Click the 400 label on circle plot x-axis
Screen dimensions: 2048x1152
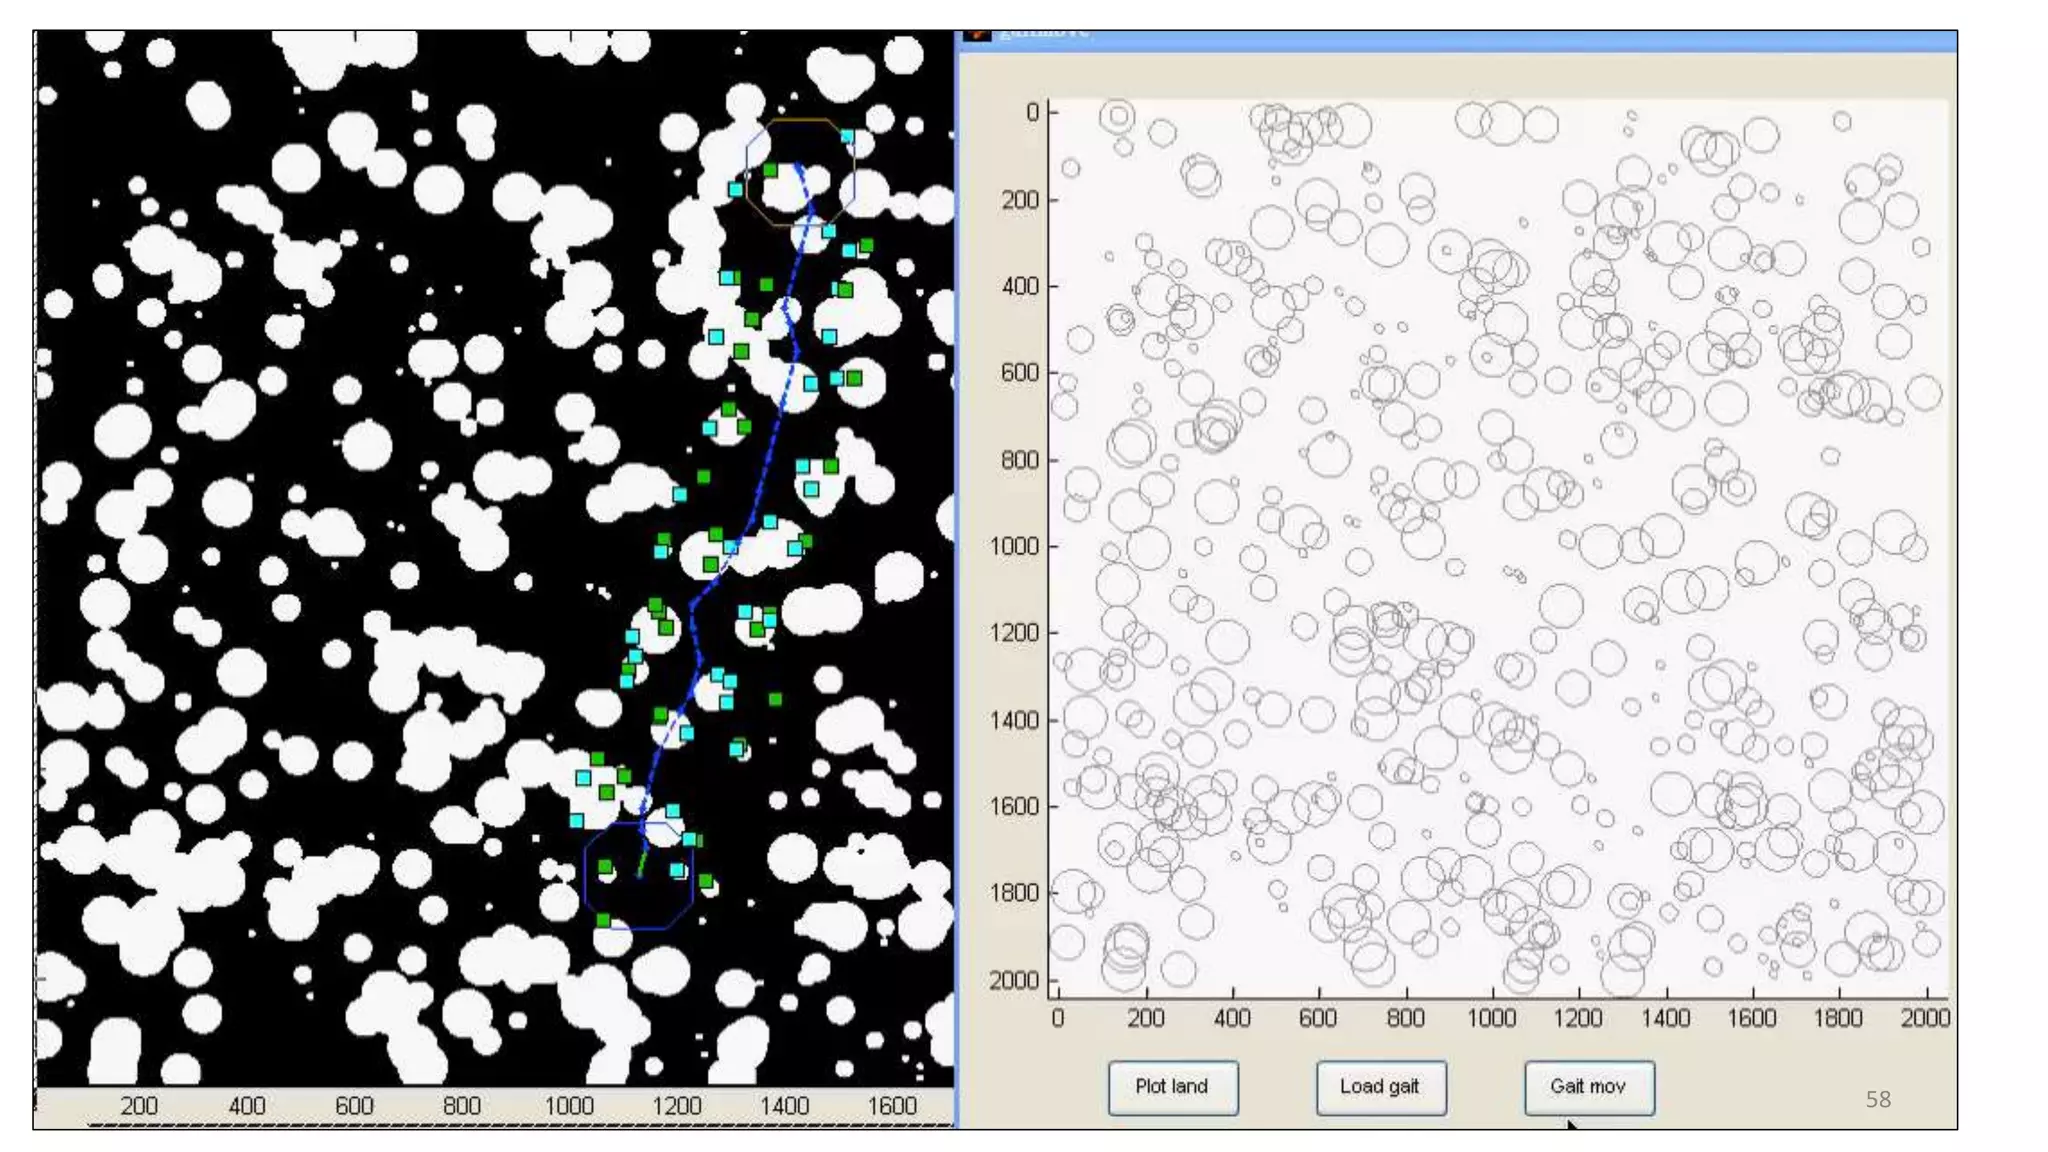[1231, 1018]
